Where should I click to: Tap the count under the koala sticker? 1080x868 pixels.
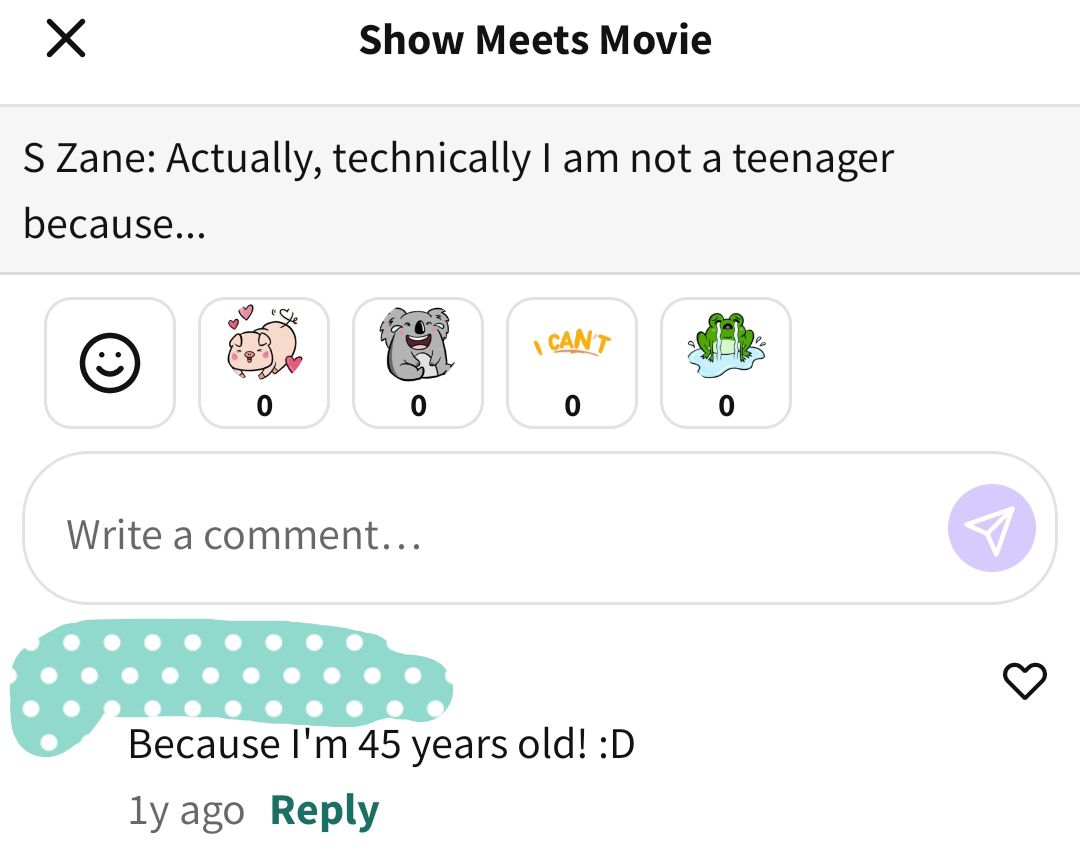(x=418, y=406)
